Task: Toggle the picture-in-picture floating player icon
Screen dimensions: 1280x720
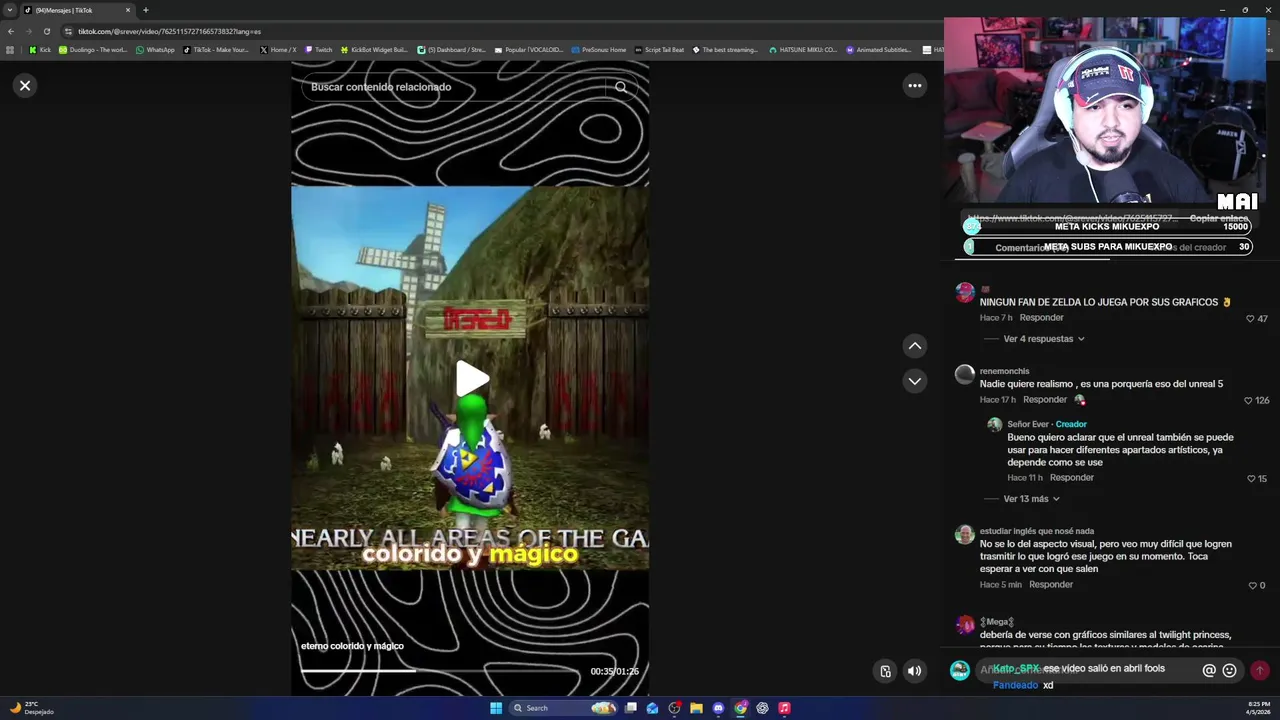Action: tap(885, 671)
